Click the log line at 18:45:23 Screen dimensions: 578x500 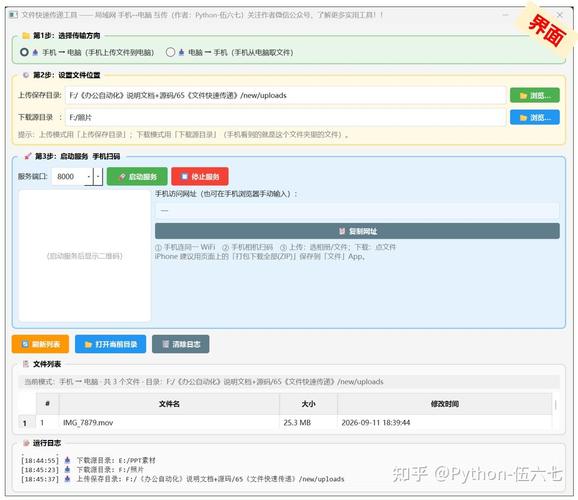point(82,469)
